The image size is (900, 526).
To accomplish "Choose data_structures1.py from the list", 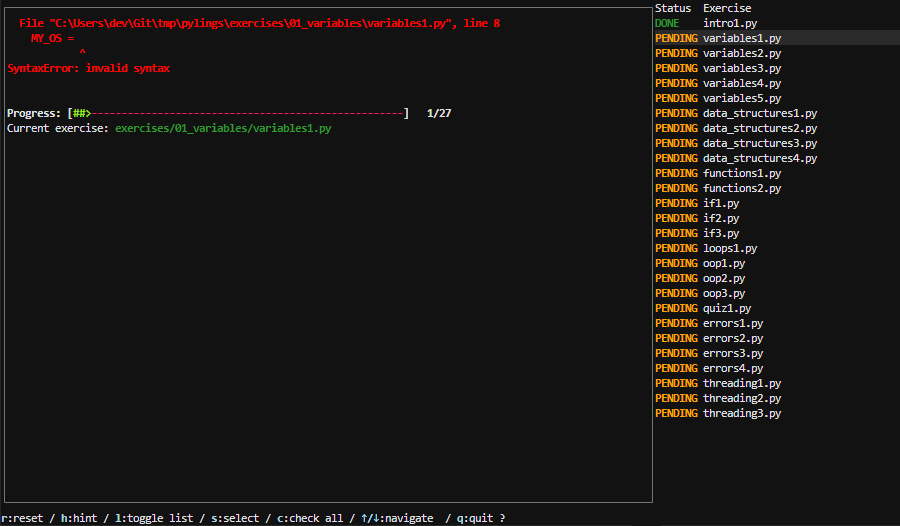I will pos(759,113).
